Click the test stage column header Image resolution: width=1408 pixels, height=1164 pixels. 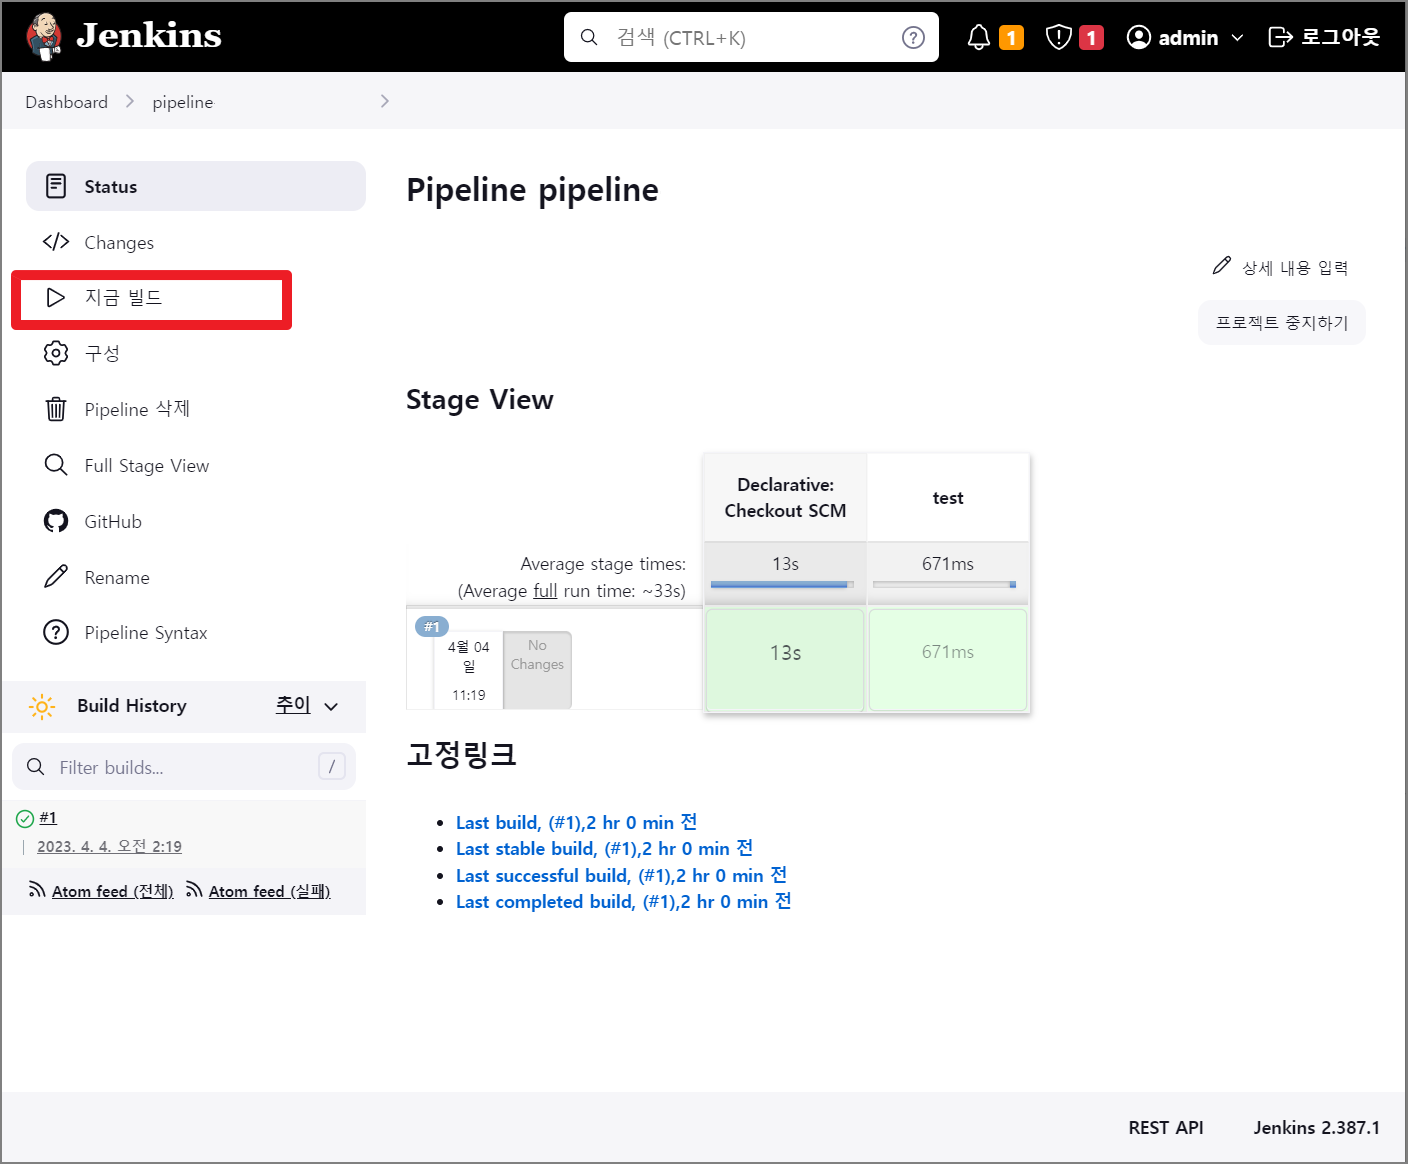click(948, 497)
